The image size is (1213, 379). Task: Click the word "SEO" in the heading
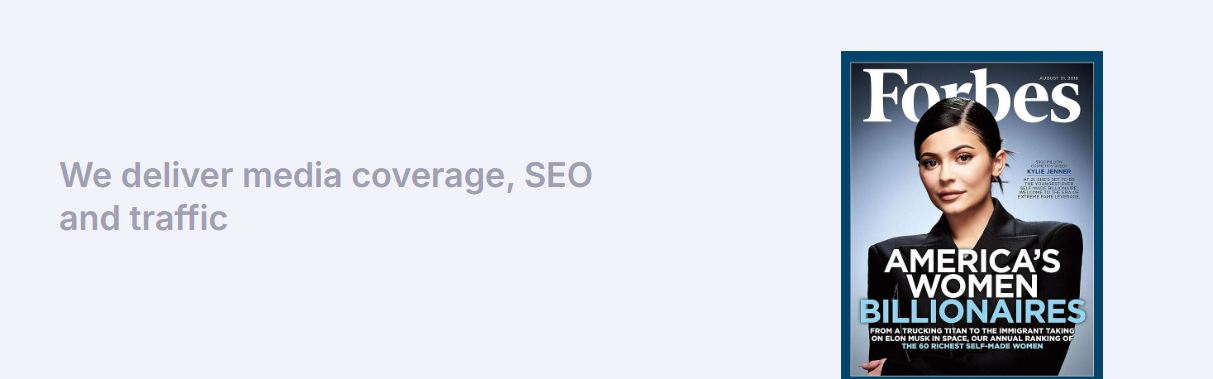point(558,176)
